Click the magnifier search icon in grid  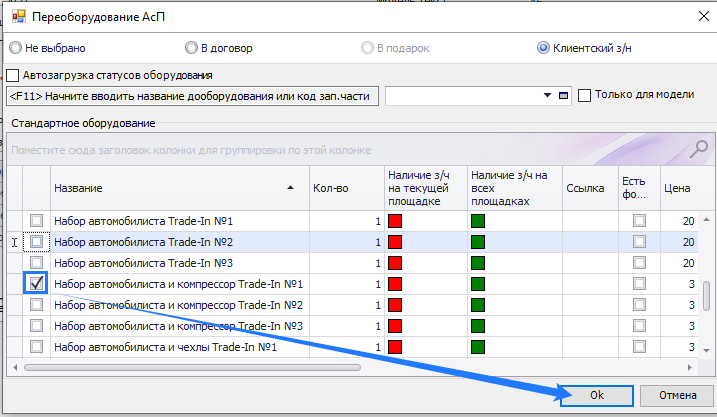coord(700,149)
